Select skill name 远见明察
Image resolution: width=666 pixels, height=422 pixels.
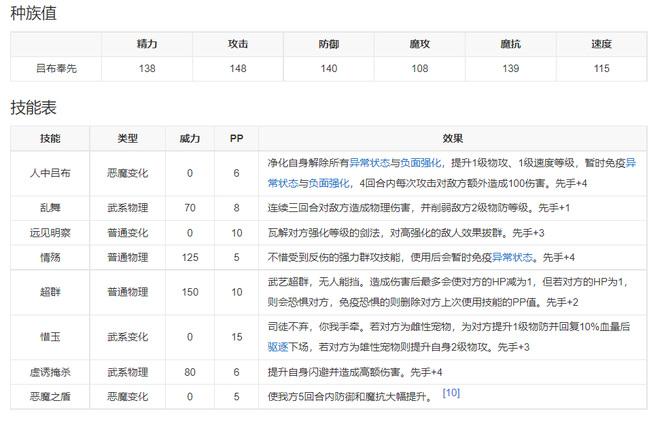point(50,233)
